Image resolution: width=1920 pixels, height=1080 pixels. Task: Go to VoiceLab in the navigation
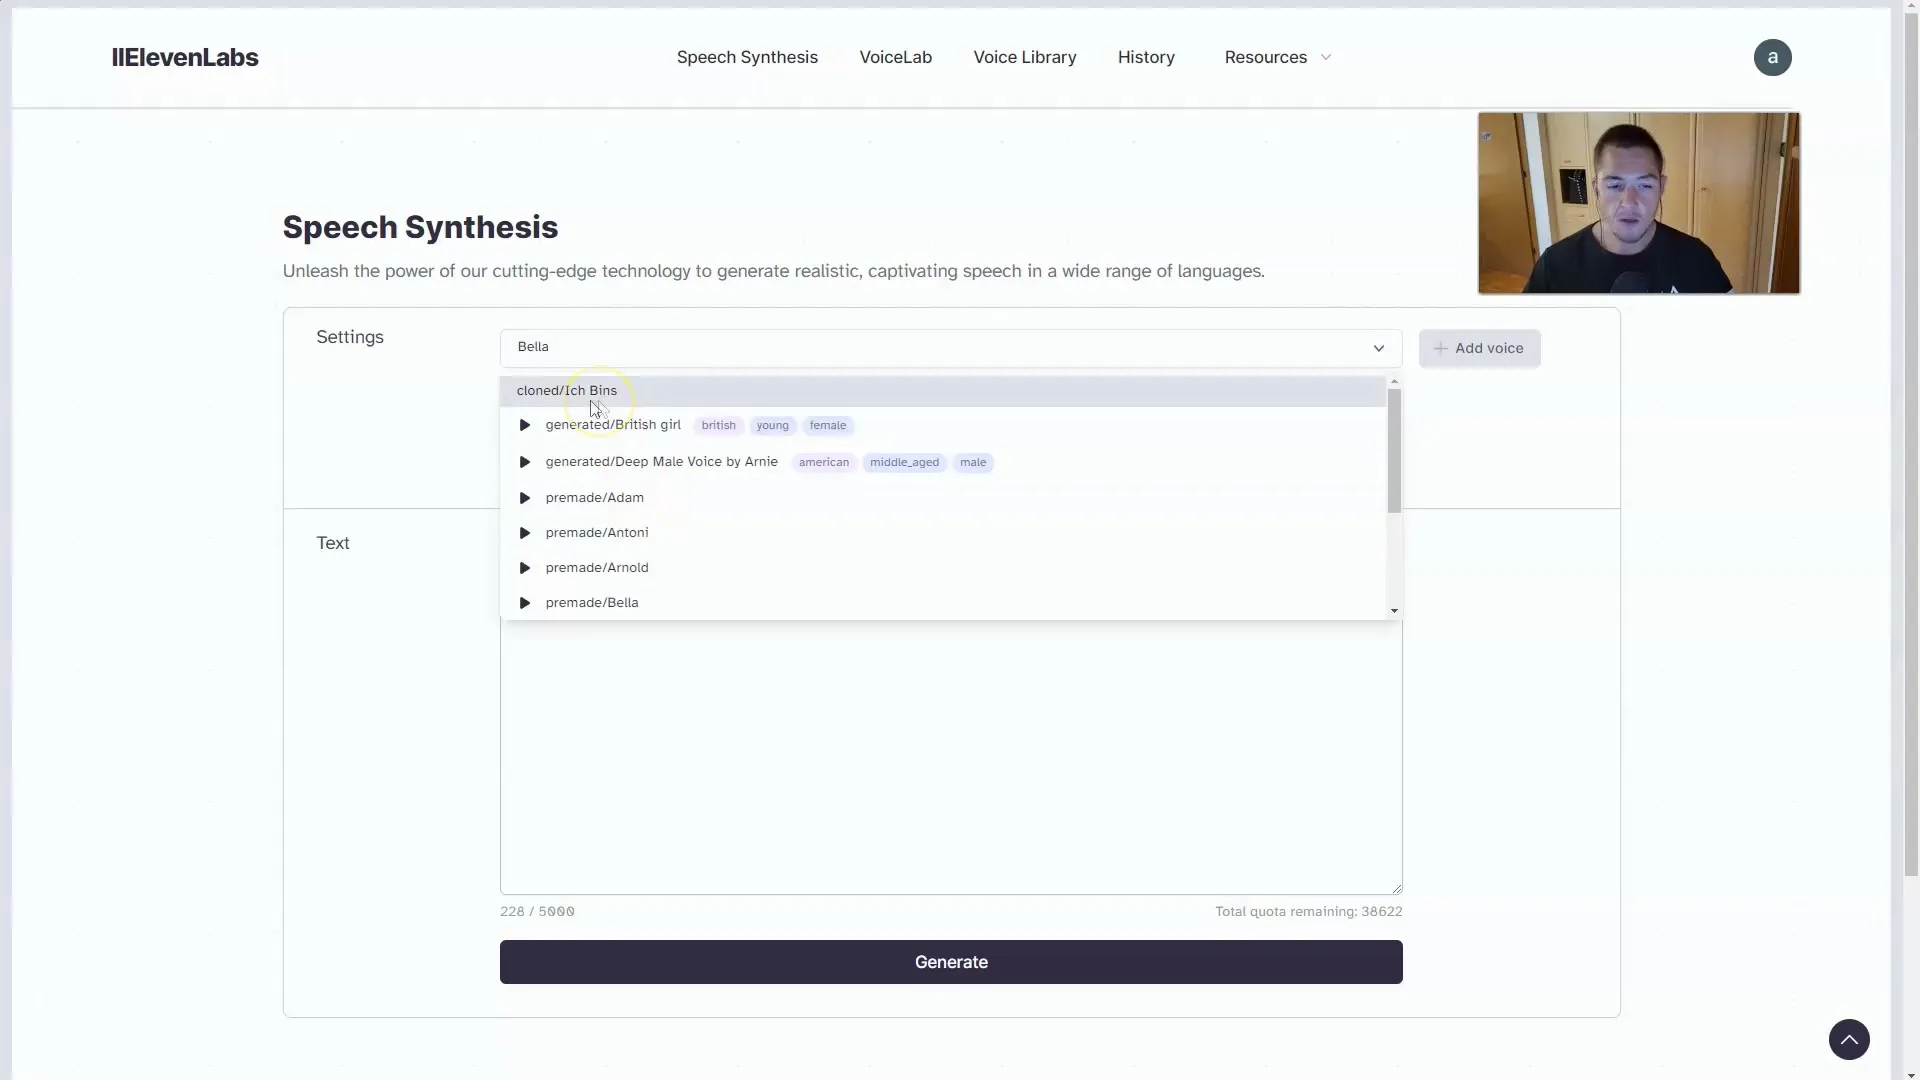[895, 57]
